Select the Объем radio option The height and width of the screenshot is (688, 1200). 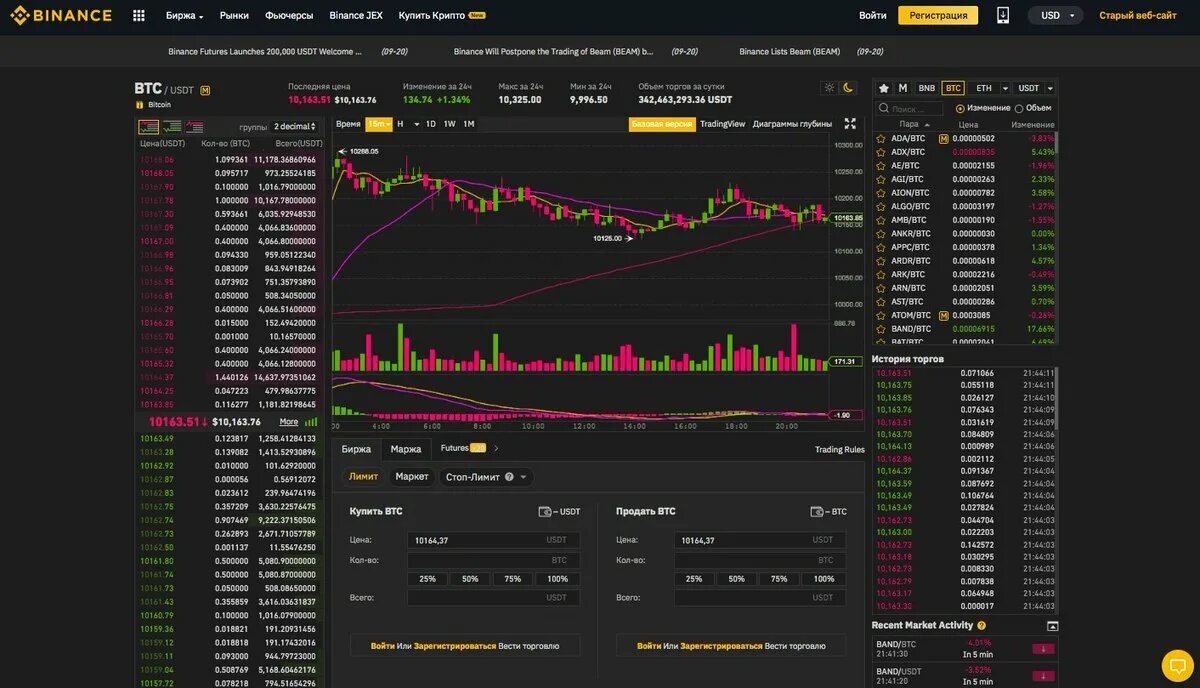pos(1019,108)
